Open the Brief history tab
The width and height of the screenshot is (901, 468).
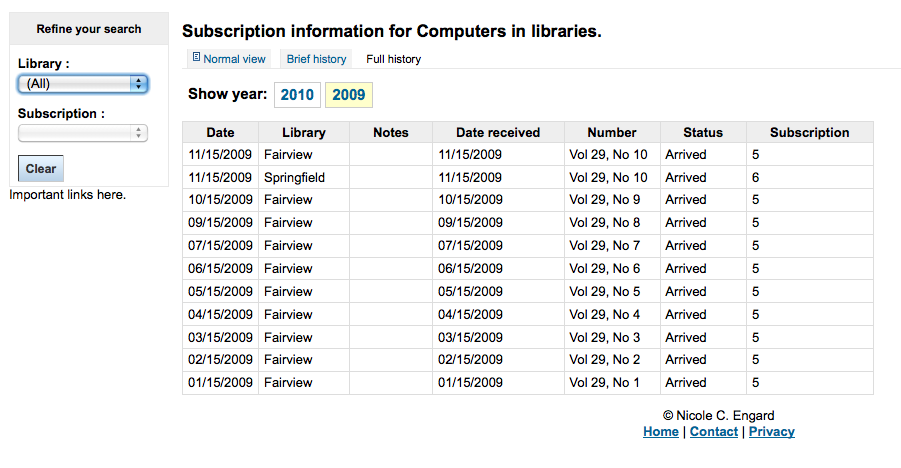pos(316,59)
